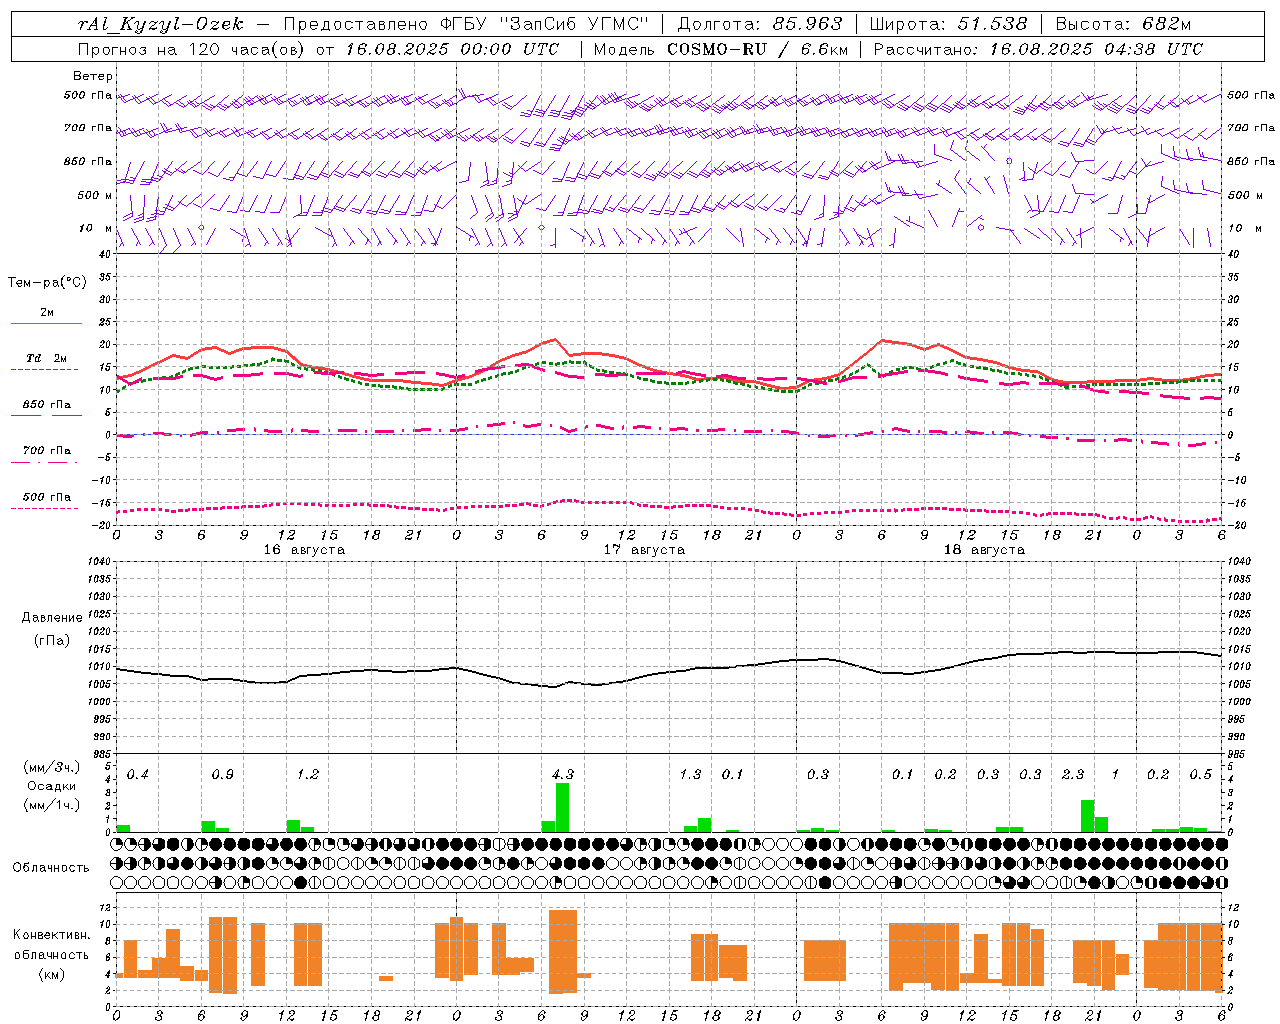
Task: Select the latitude value 51.538
Action: (x=992, y=24)
